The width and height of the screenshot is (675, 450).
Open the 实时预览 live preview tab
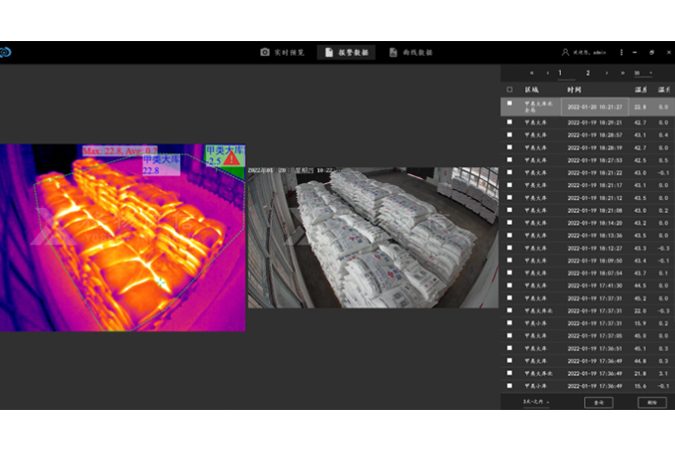click(x=282, y=52)
